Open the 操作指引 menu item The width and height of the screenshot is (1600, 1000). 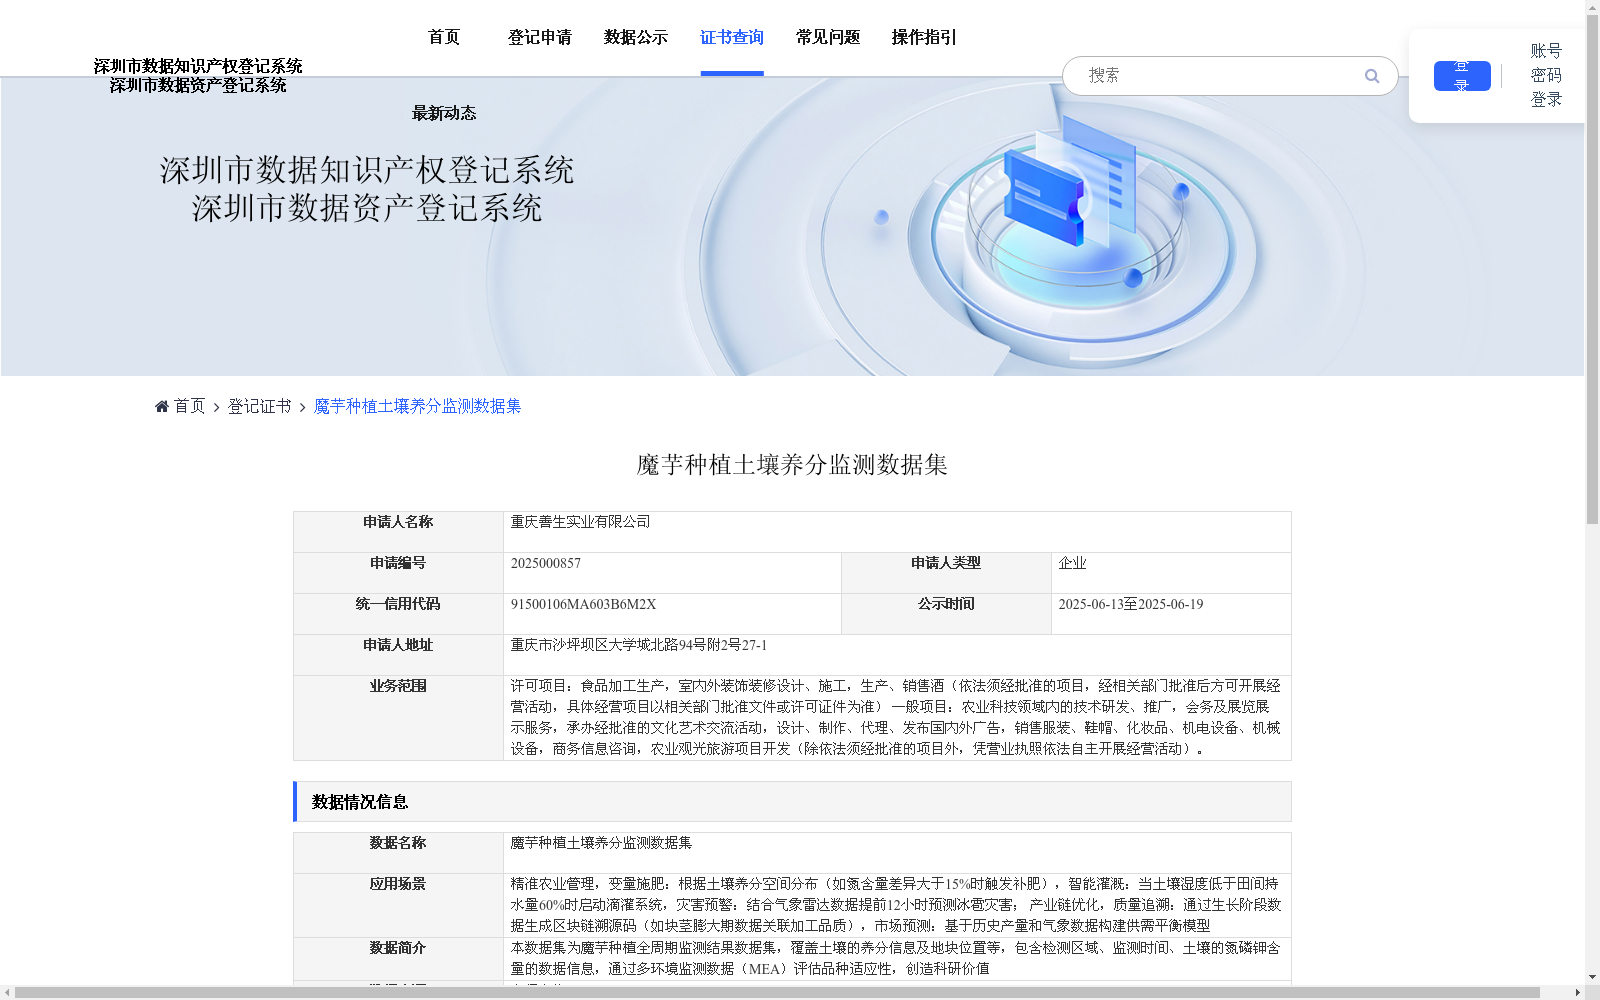(x=924, y=37)
